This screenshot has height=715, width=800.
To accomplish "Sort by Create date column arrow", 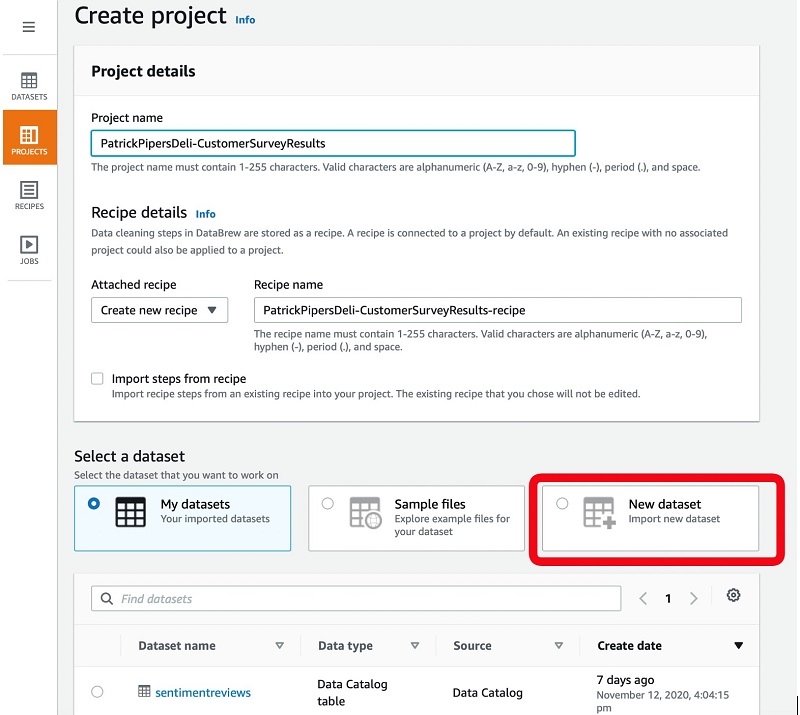I will [738, 646].
